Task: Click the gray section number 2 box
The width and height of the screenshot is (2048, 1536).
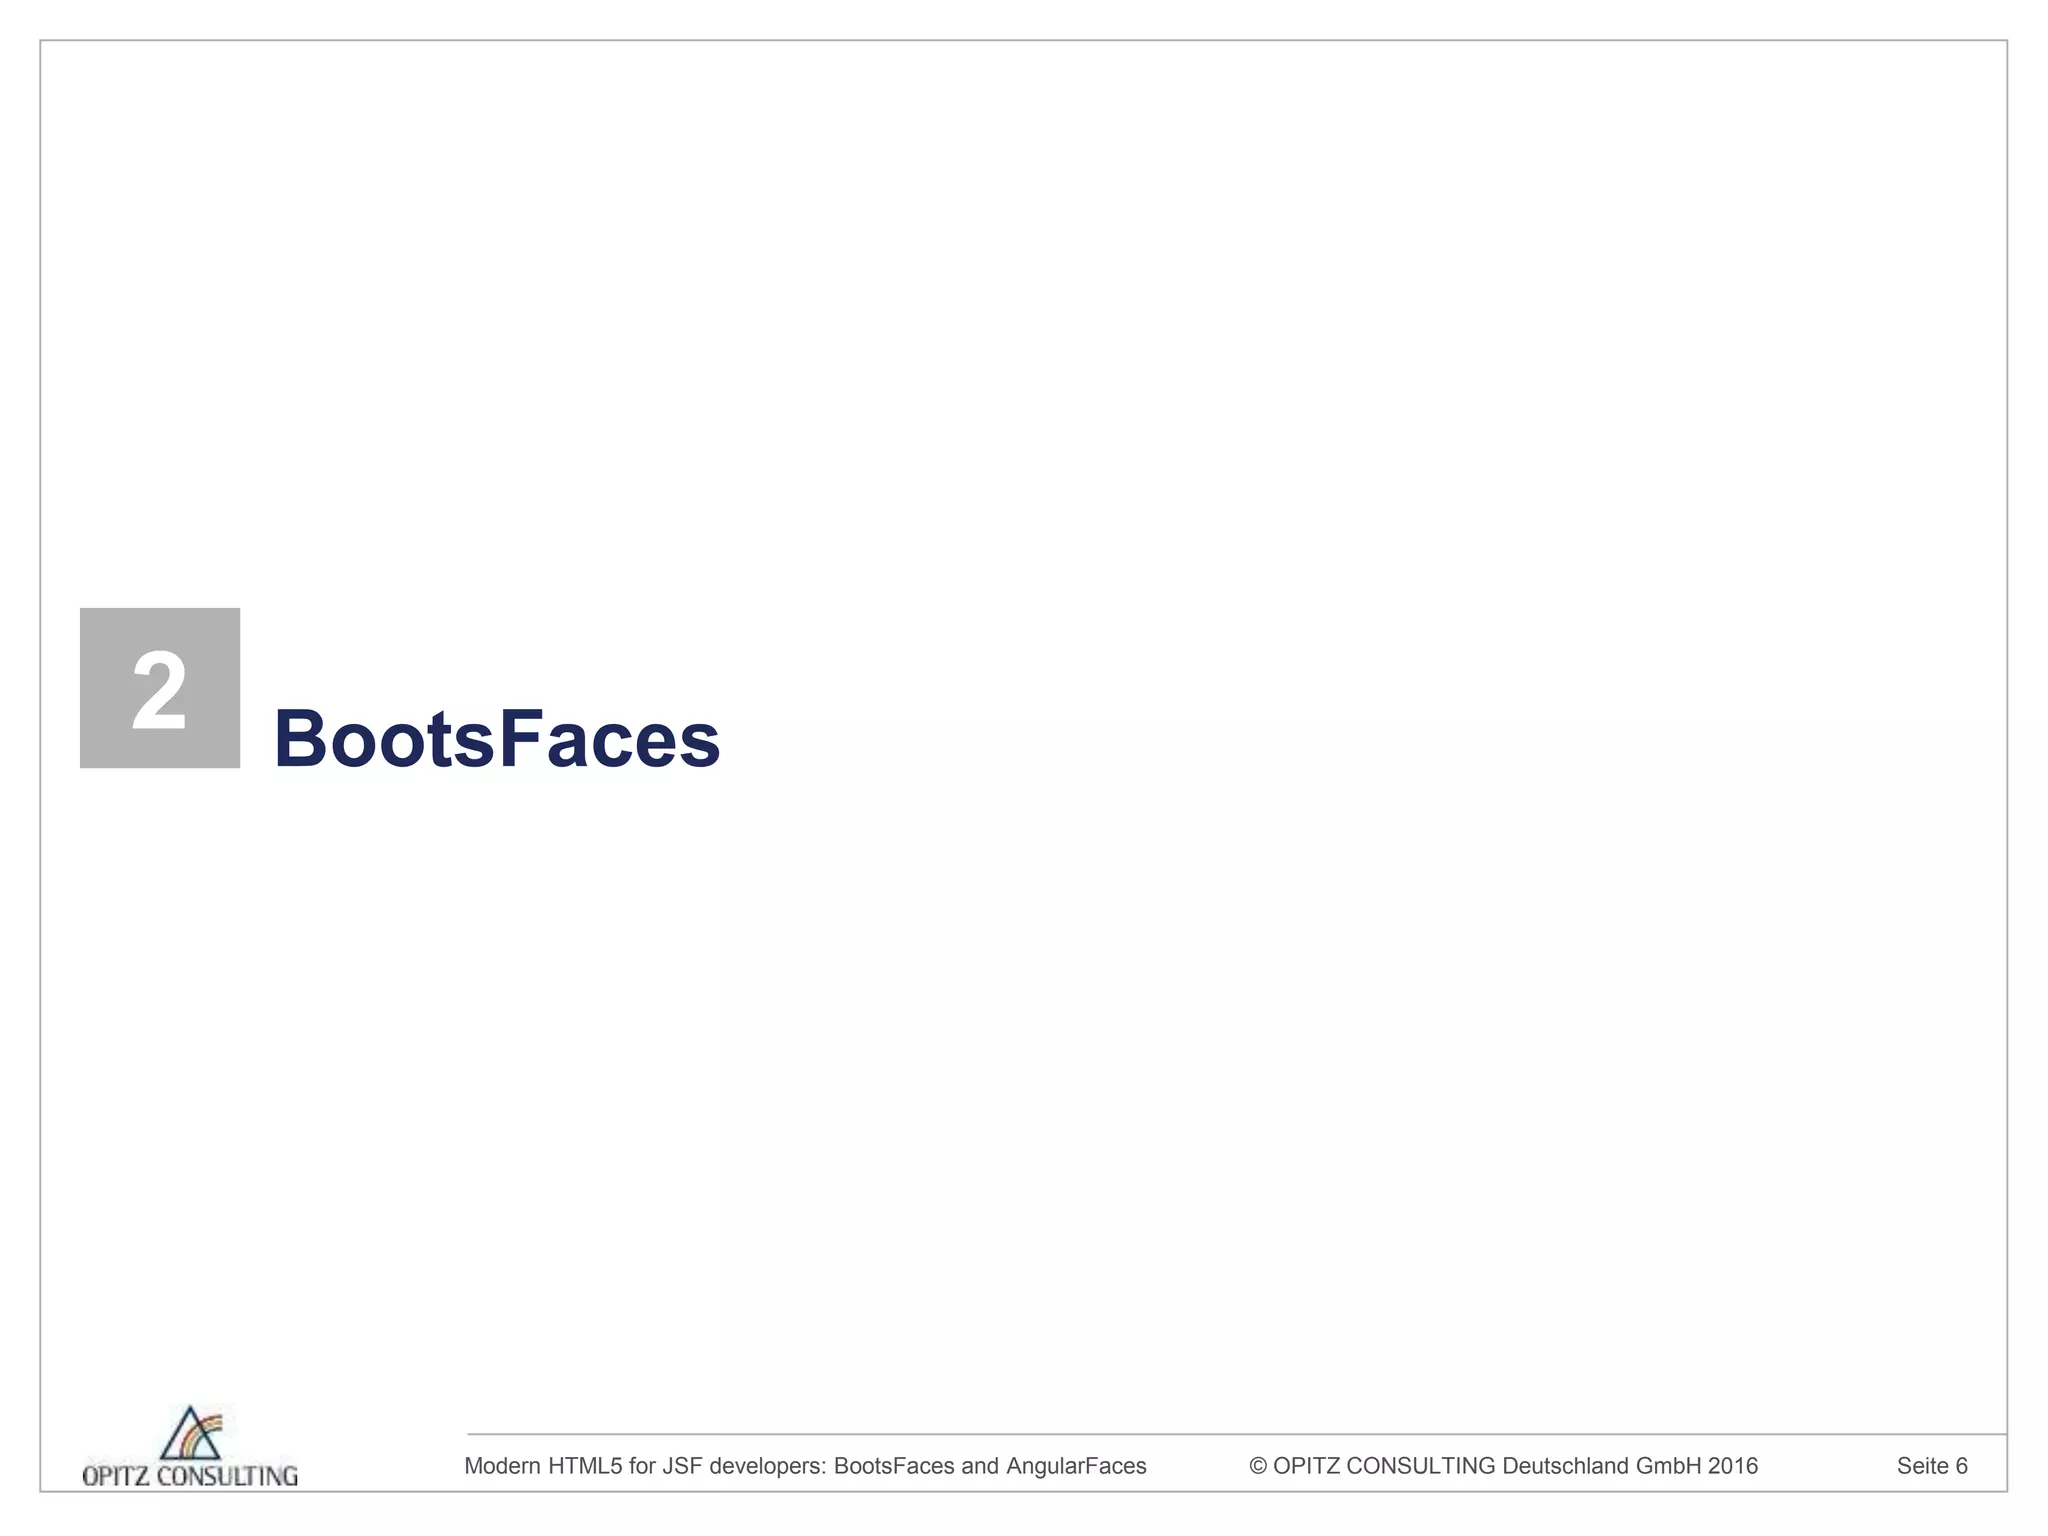Action: coord(160,688)
